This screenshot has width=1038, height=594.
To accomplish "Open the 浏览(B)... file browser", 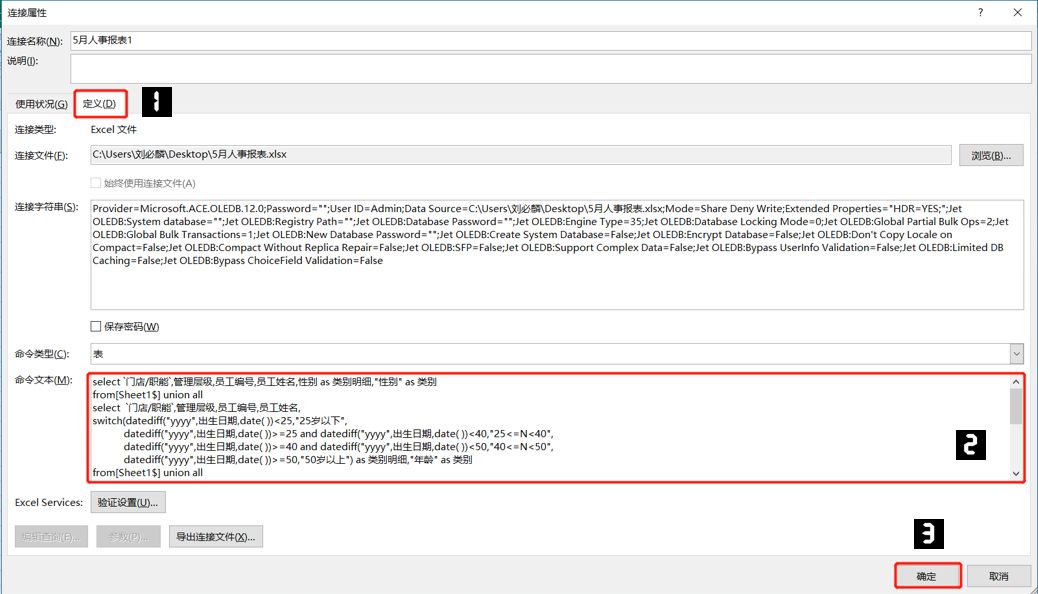I will (x=990, y=156).
